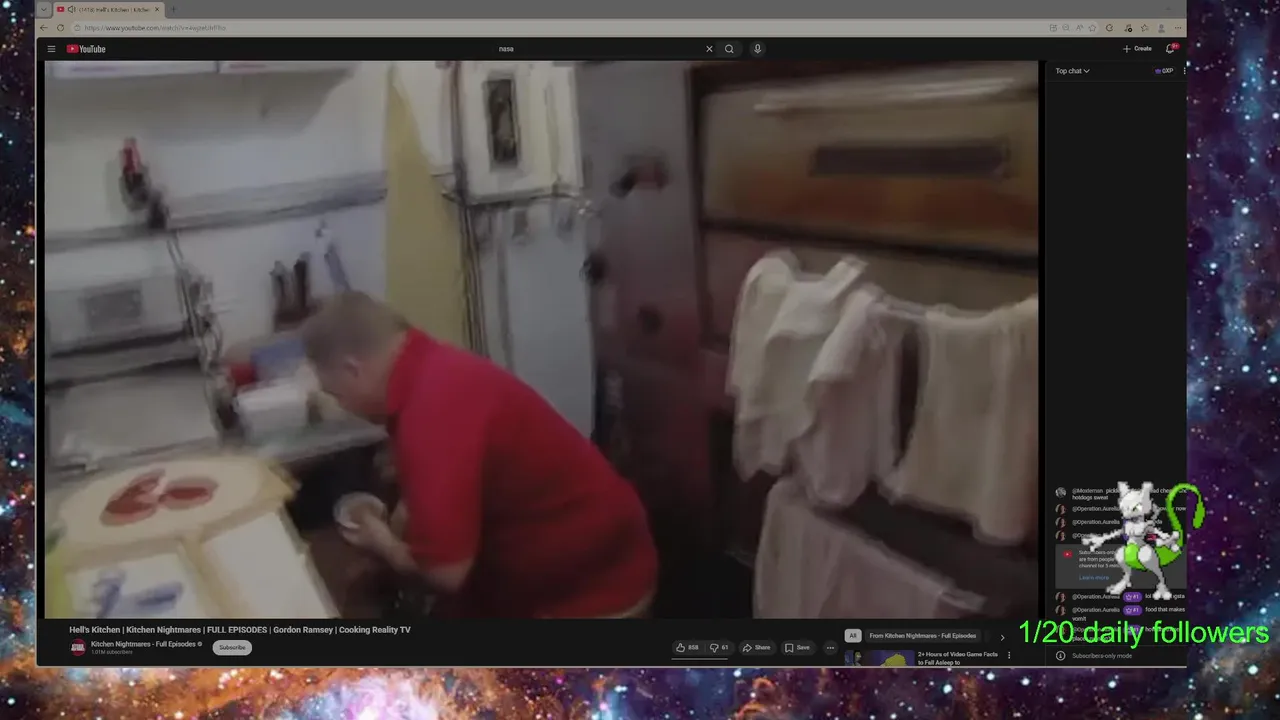Open 2+ Hours of Video Game Facts thumbnail
The width and height of the screenshot is (1280, 720).
coord(879,658)
